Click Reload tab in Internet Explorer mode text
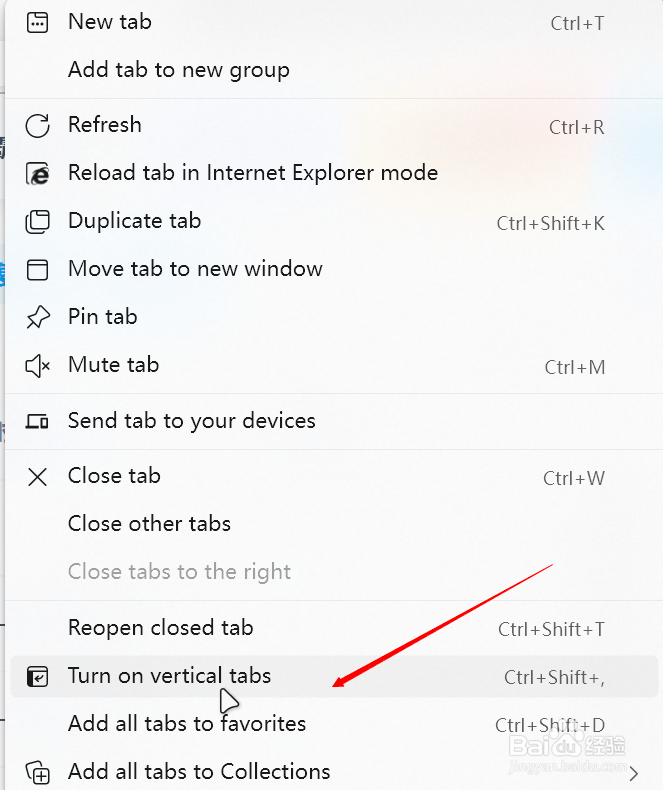This screenshot has height=790, width=663. tap(253, 173)
